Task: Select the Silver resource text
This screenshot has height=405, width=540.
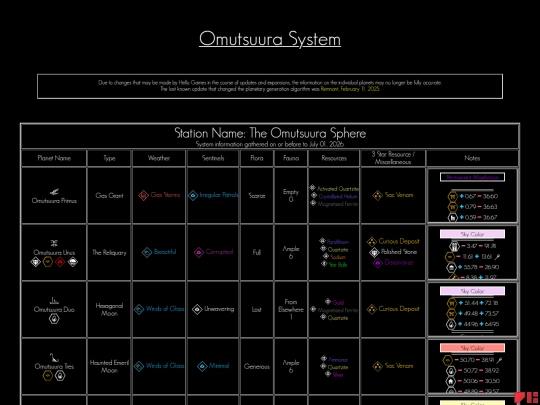Action: point(338,375)
